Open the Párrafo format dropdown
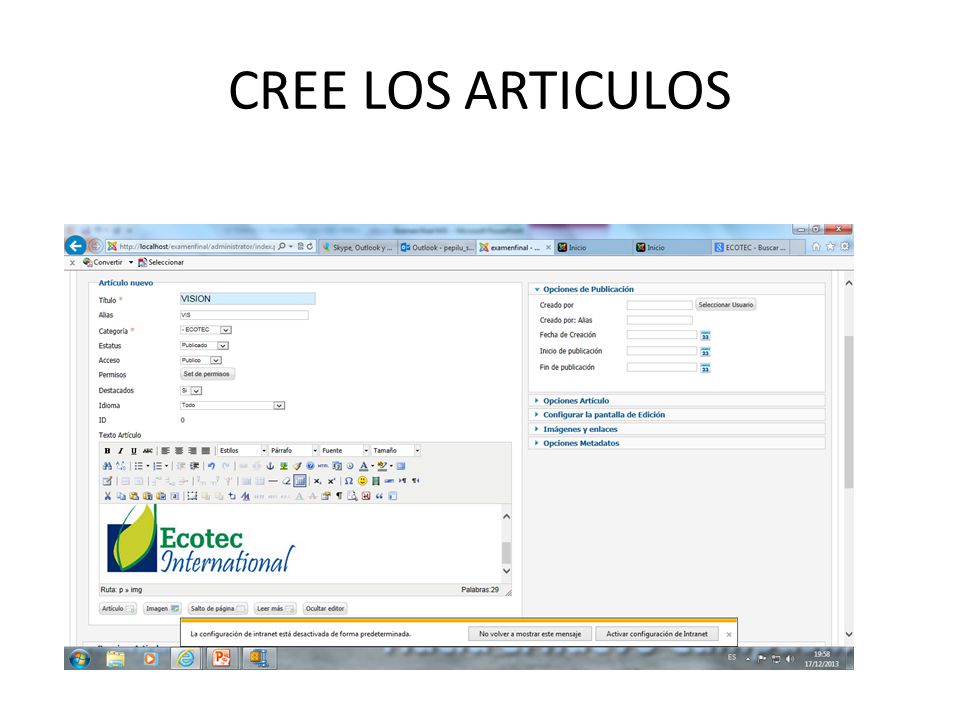The height and width of the screenshot is (720, 960). click(294, 451)
